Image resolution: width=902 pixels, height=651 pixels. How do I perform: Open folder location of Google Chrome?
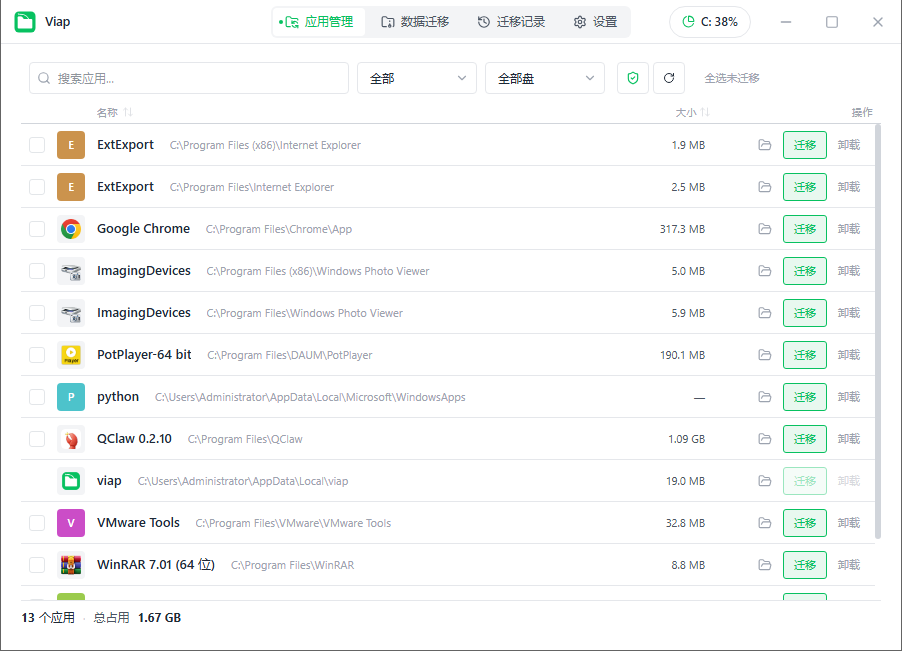click(x=765, y=229)
